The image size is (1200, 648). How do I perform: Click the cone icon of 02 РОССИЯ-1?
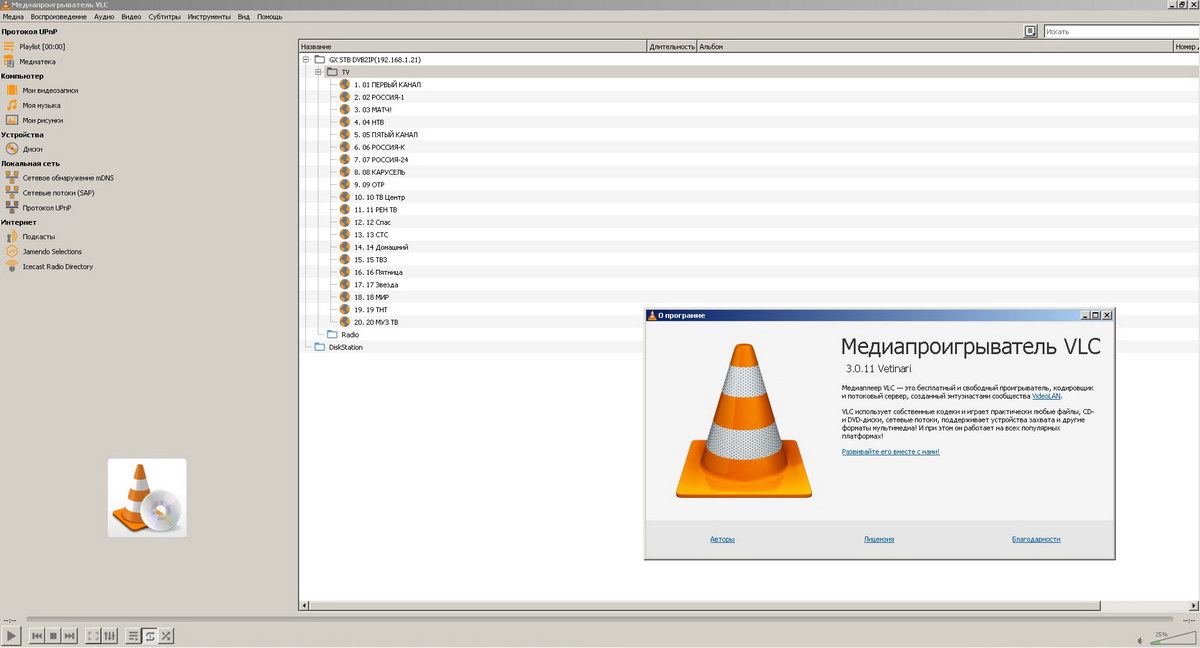pyautogui.click(x=345, y=97)
